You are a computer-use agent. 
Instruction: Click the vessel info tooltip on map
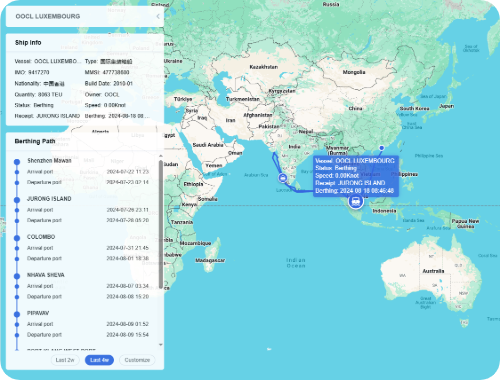click(x=356, y=176)
